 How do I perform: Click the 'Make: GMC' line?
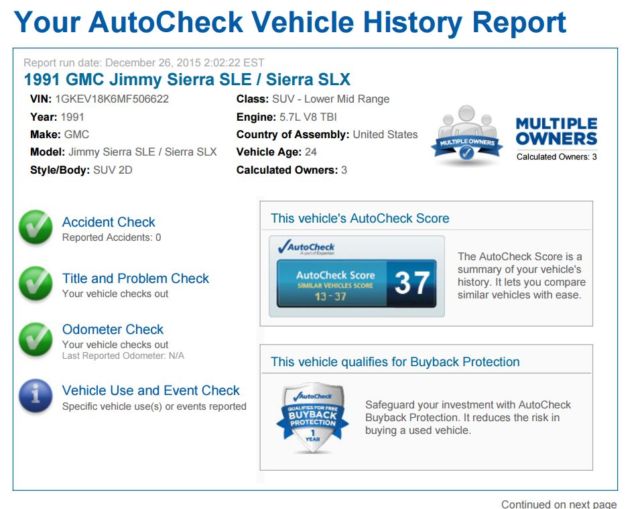pyautogui.click(x=60, y=135)
